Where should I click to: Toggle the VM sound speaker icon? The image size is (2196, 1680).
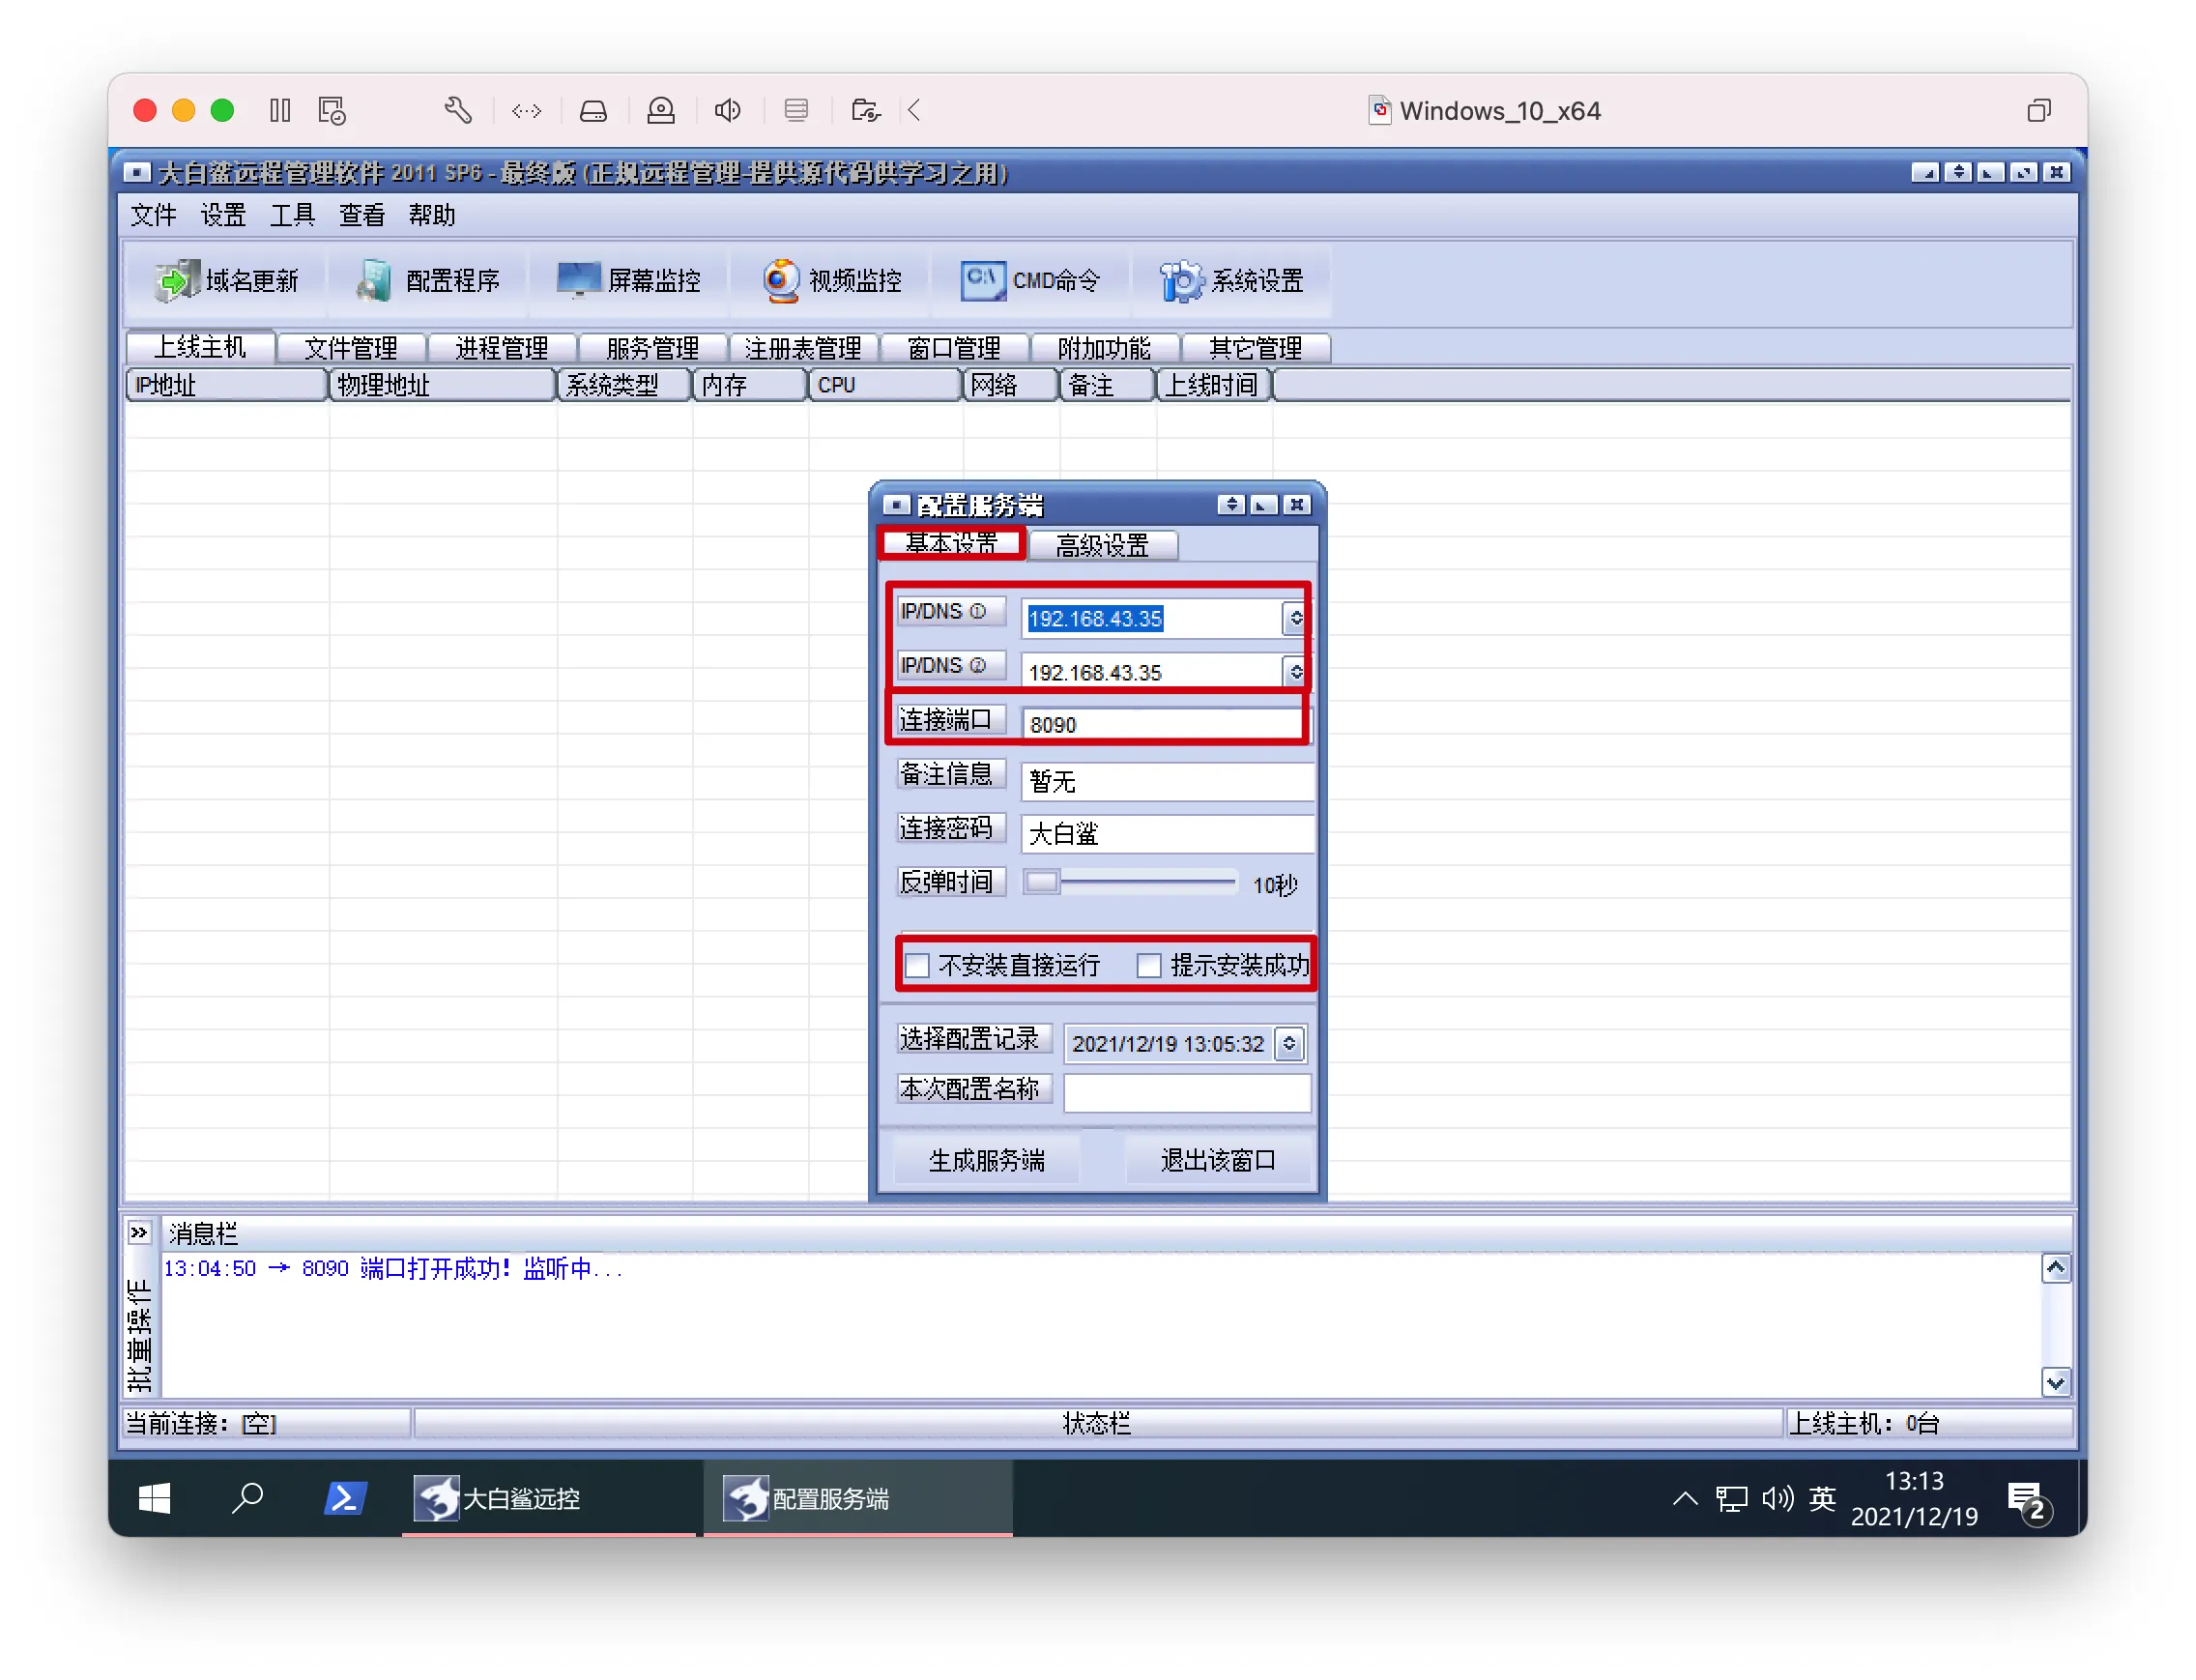point(728,110)
